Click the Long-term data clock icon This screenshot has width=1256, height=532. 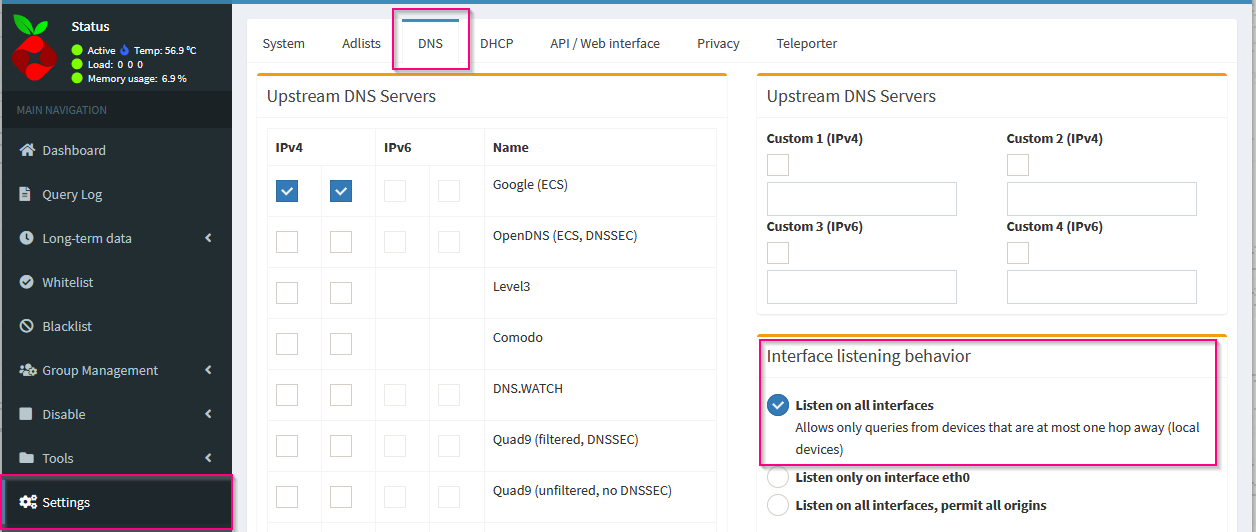pos(26,238)
